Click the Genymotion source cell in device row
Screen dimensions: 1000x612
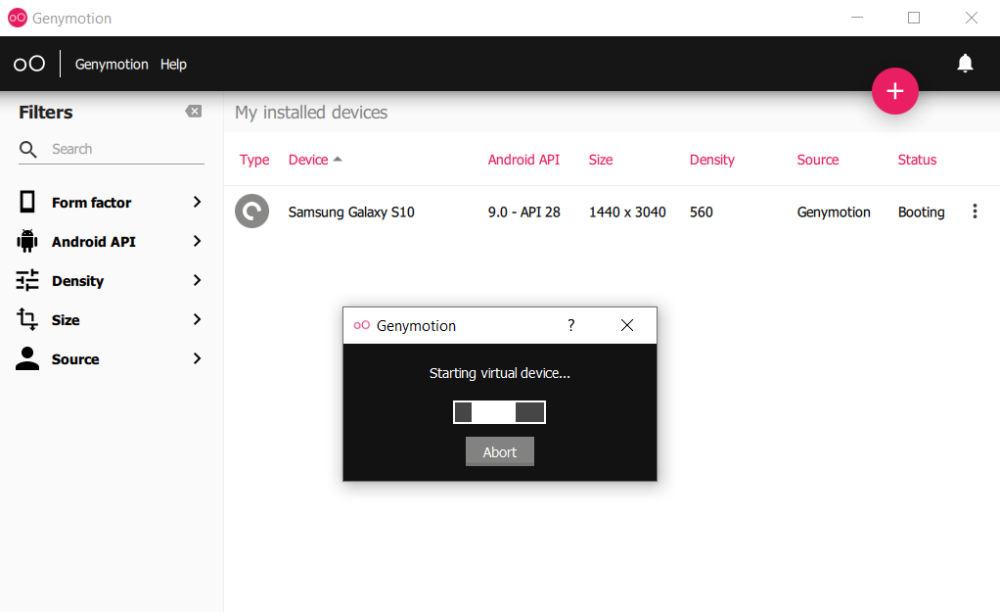click(x=834, y=212)
